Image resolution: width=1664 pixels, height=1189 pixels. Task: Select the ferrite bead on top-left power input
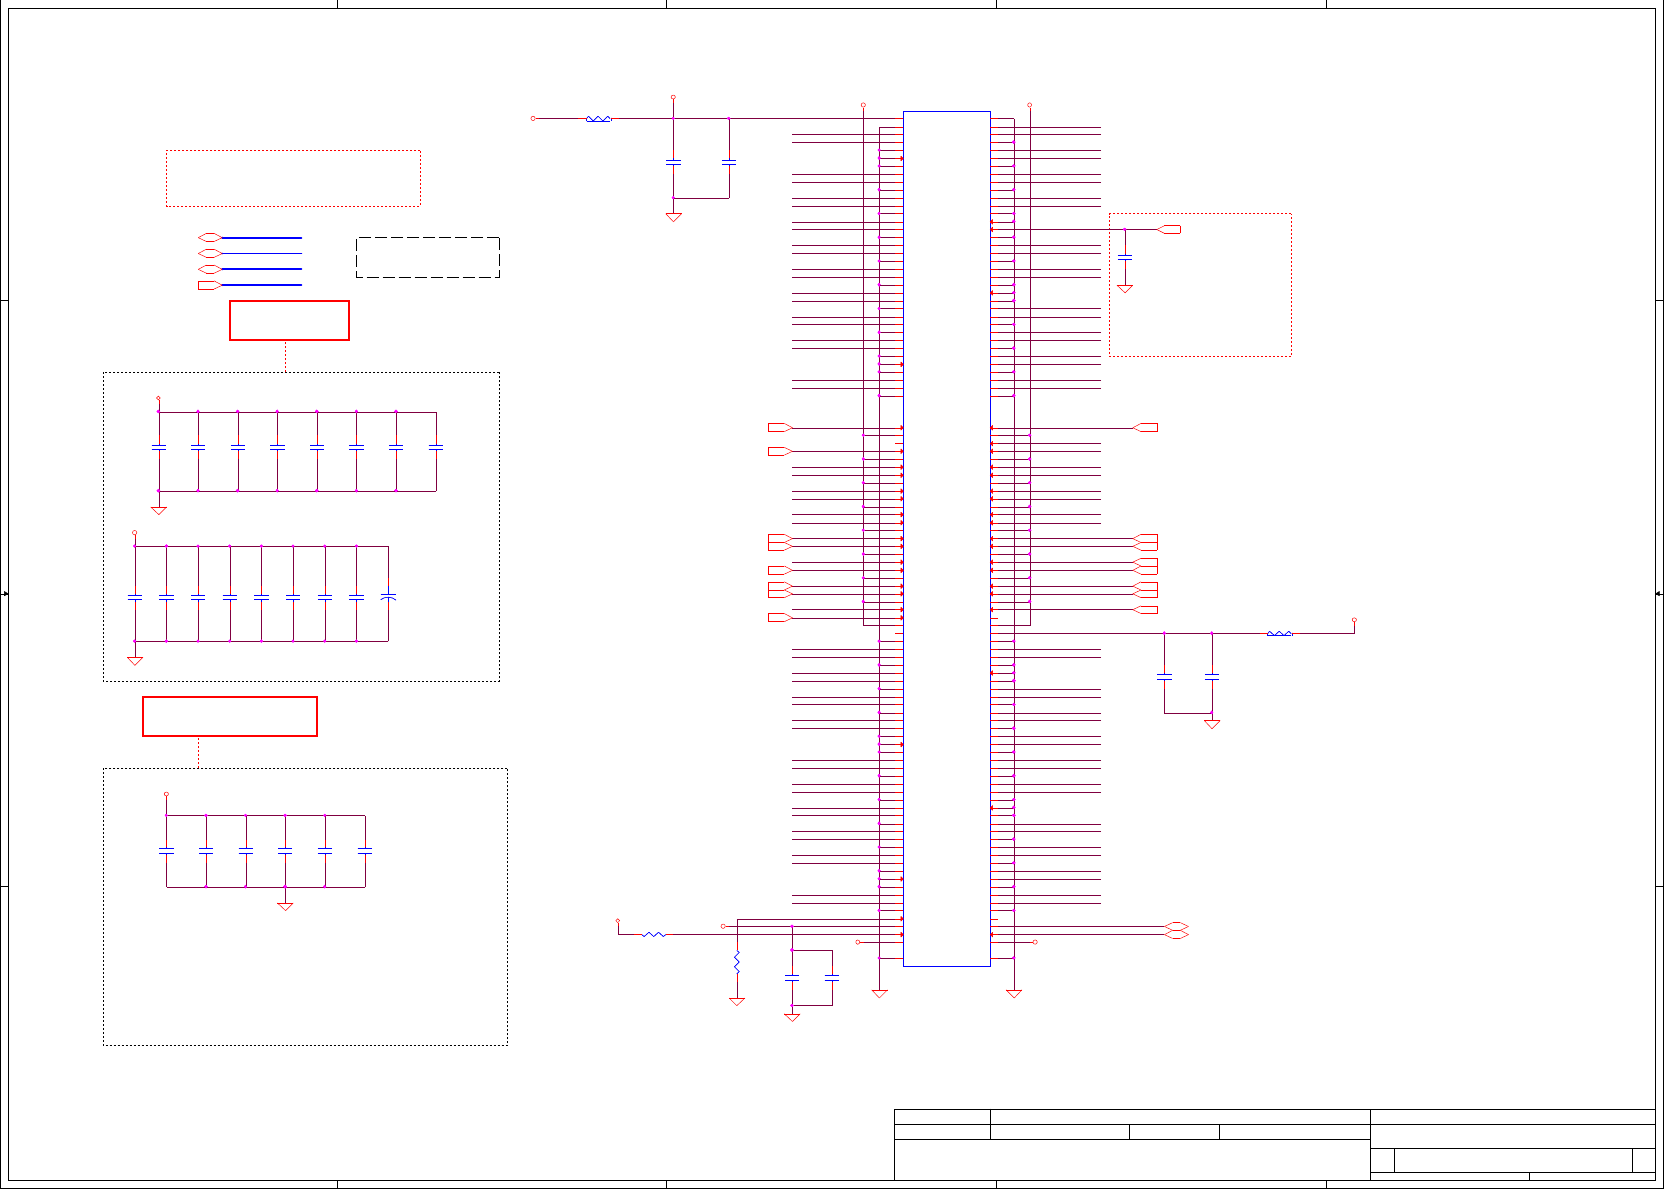(x=598, y=119)
